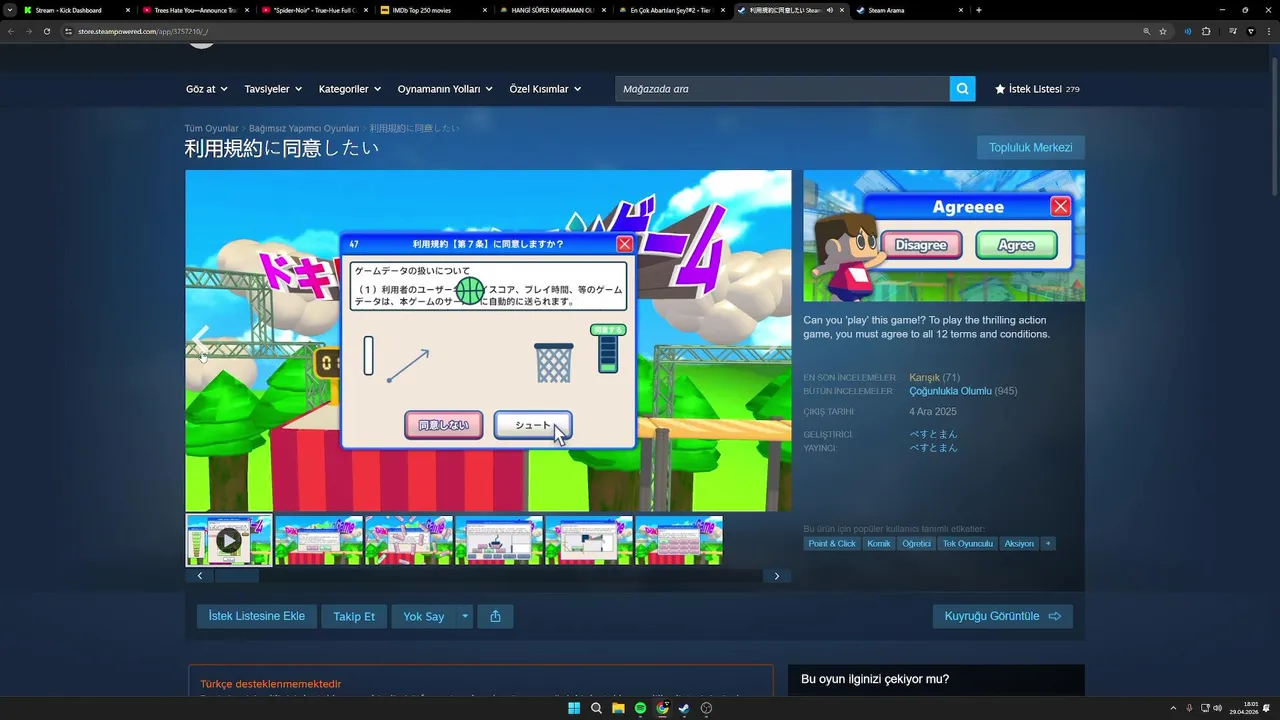Click the Point & Click tag
The height and width of the screenshot is (720, 1280).
pos(832,544)
